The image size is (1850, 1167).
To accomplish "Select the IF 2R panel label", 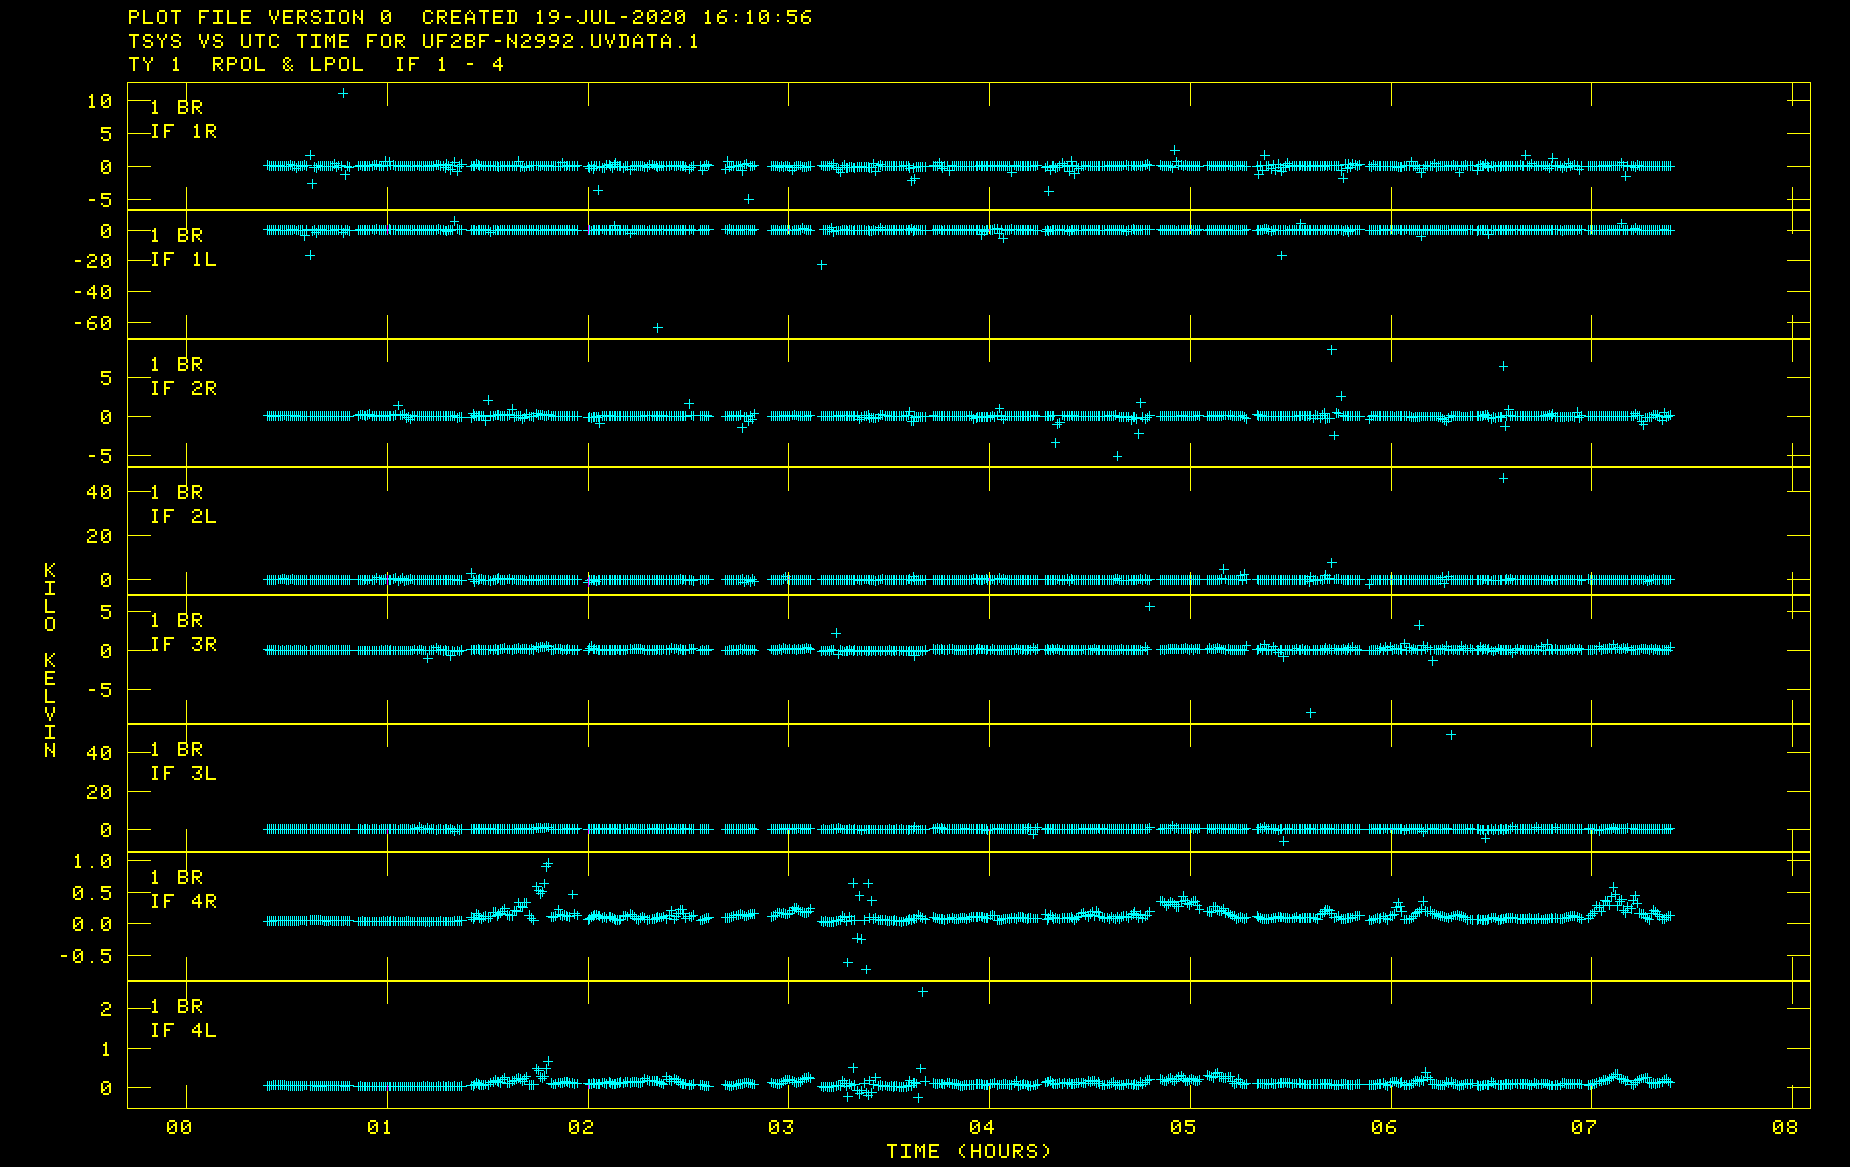I will pyautogui.click(x=183, y=389).
